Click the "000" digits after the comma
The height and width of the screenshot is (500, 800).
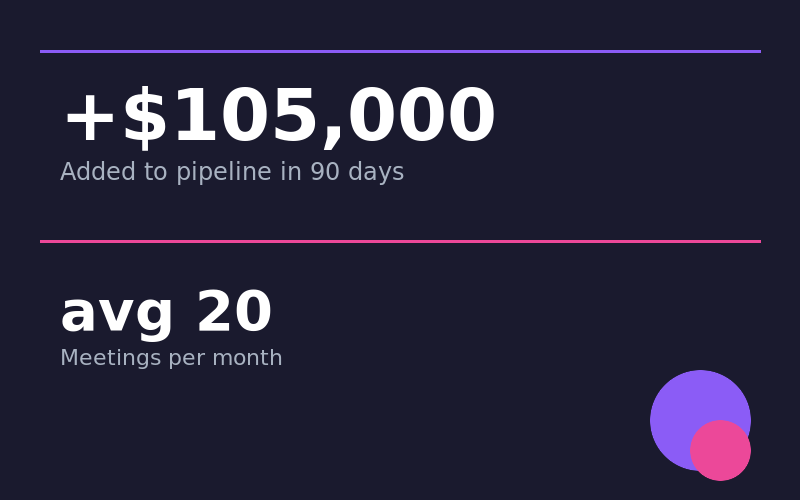(421, 119)
